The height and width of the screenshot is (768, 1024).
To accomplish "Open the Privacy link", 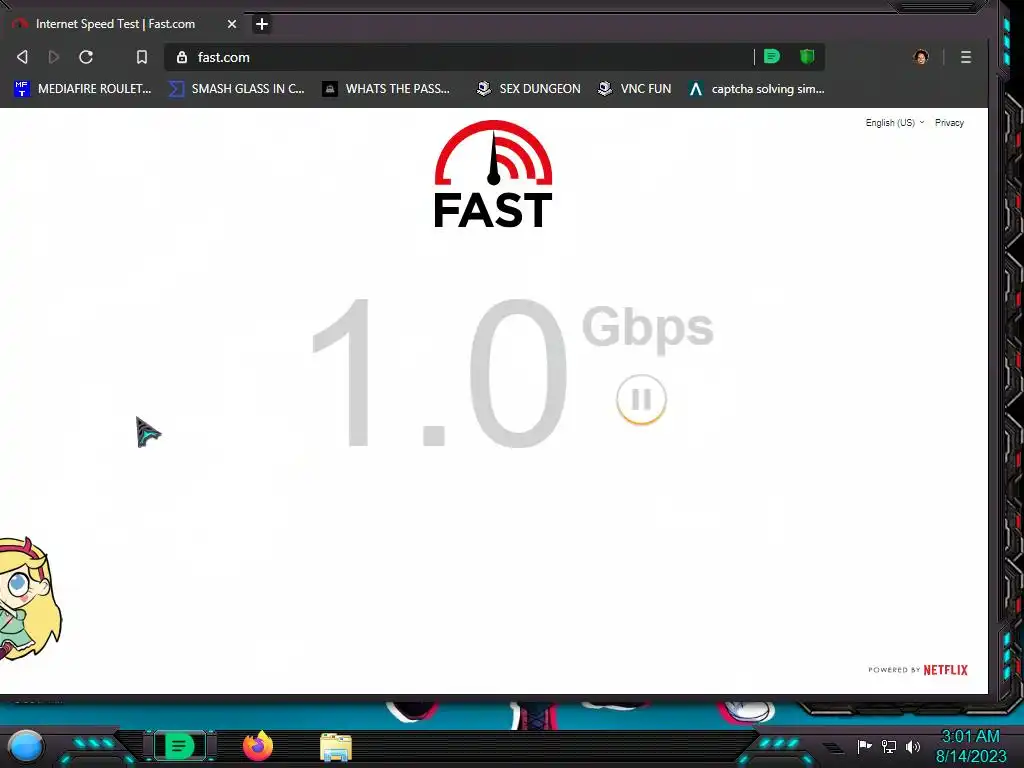I will click(949, 123).
